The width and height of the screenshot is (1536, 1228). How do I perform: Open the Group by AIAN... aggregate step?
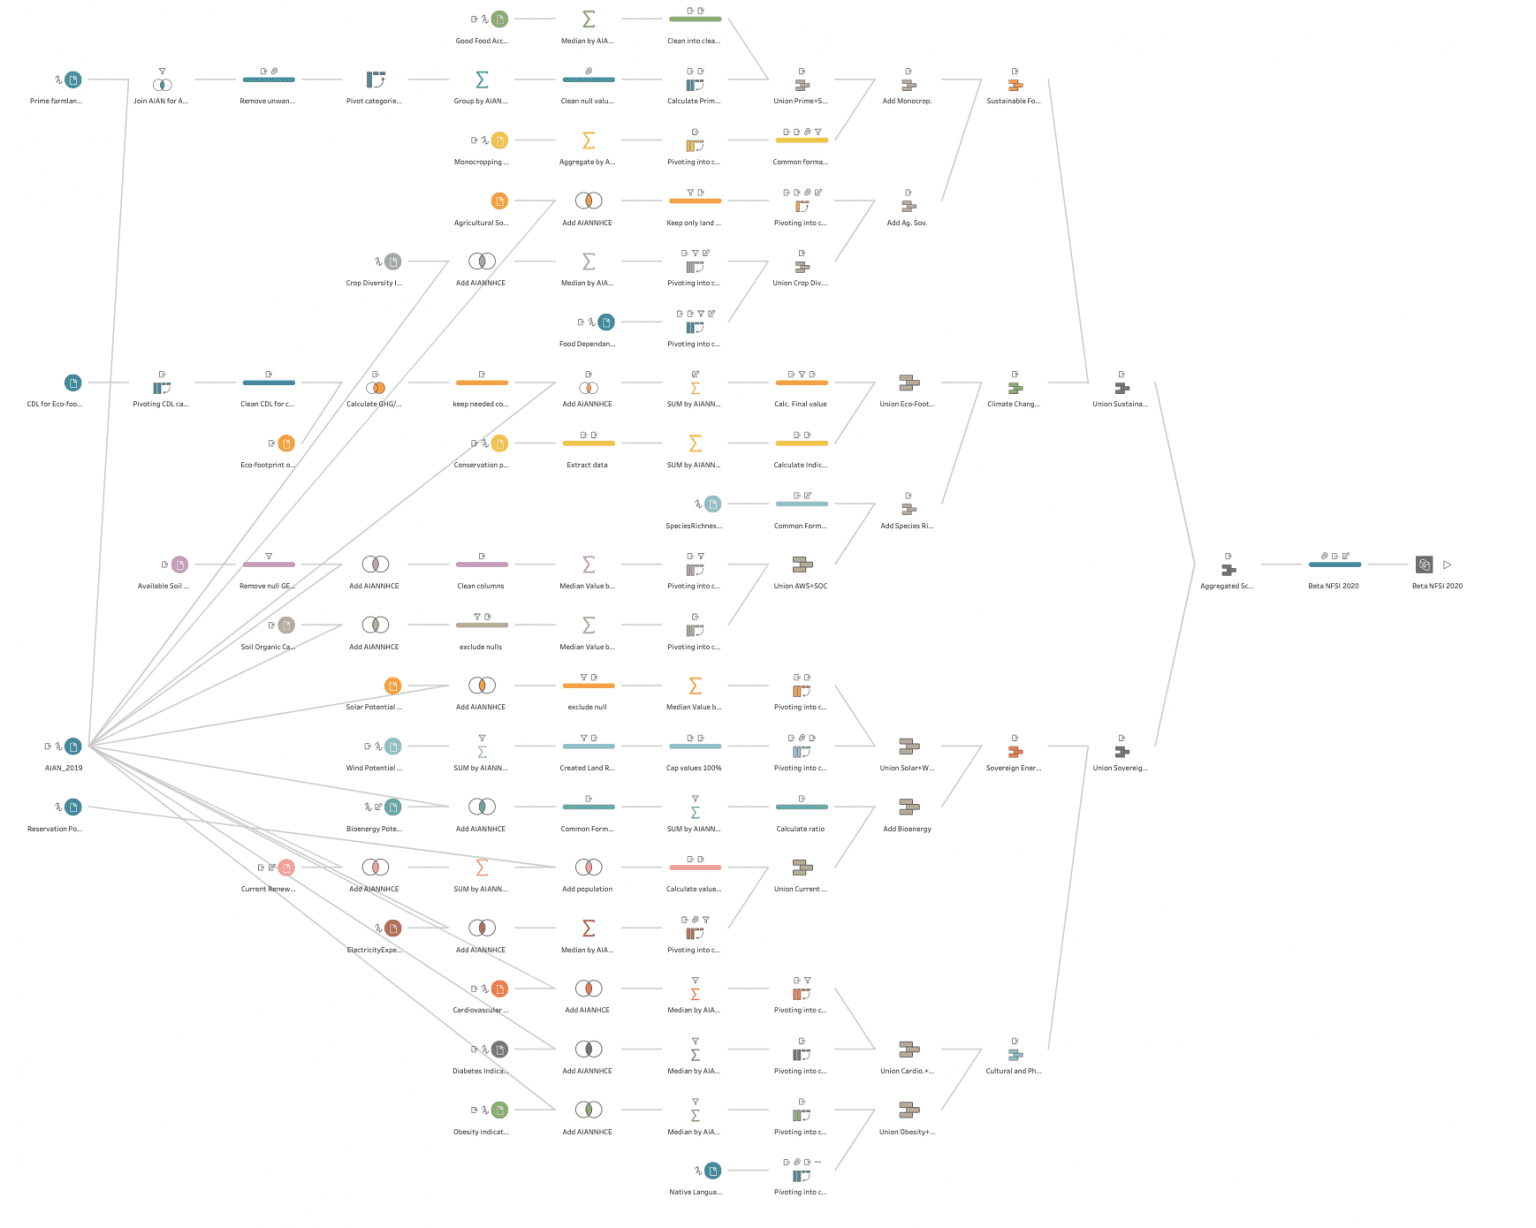click(x=482, y=80)
